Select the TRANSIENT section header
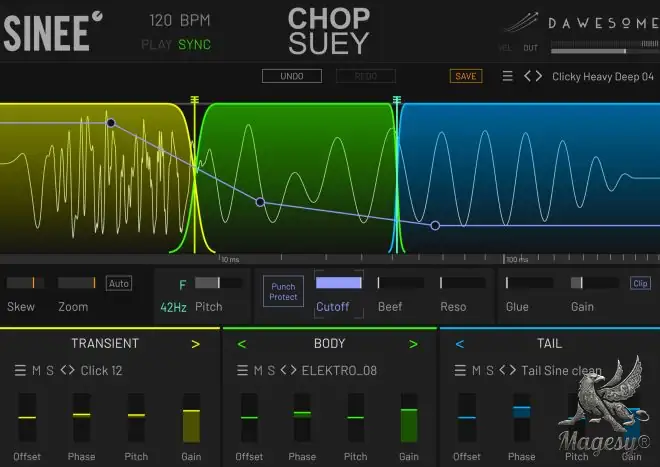 click(105, 343)
